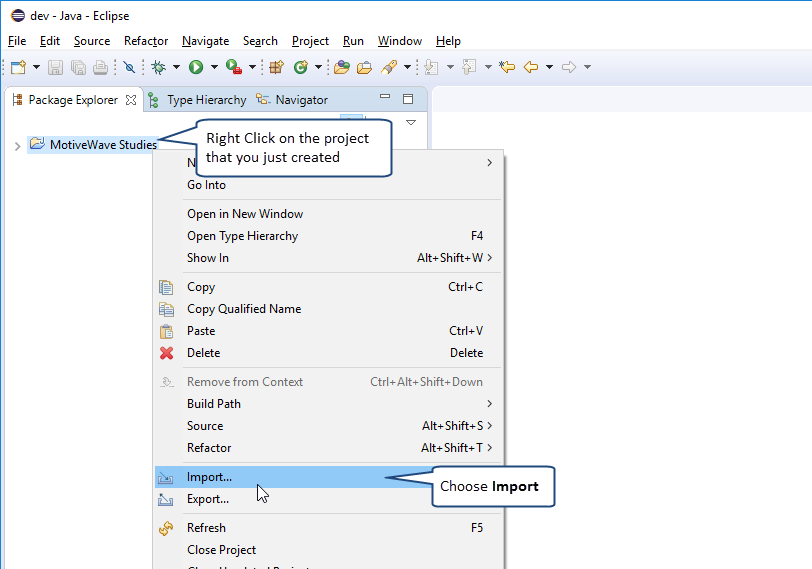Viewport: 812px width, 569px height.
Task: Open the Refactor menu in menu bar
Action: click(146, 41)
